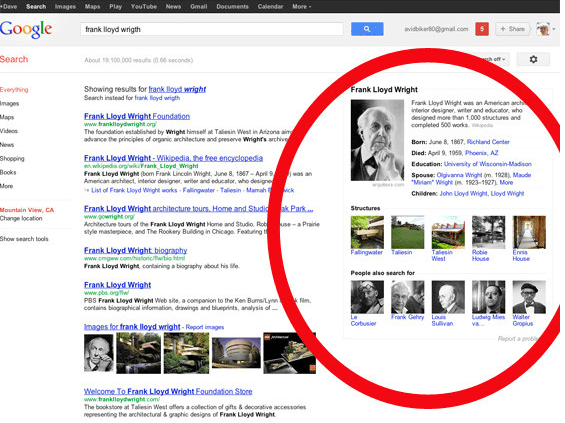
Task: Click the blue search magnifier button
Action: click(x=367, y=29)
